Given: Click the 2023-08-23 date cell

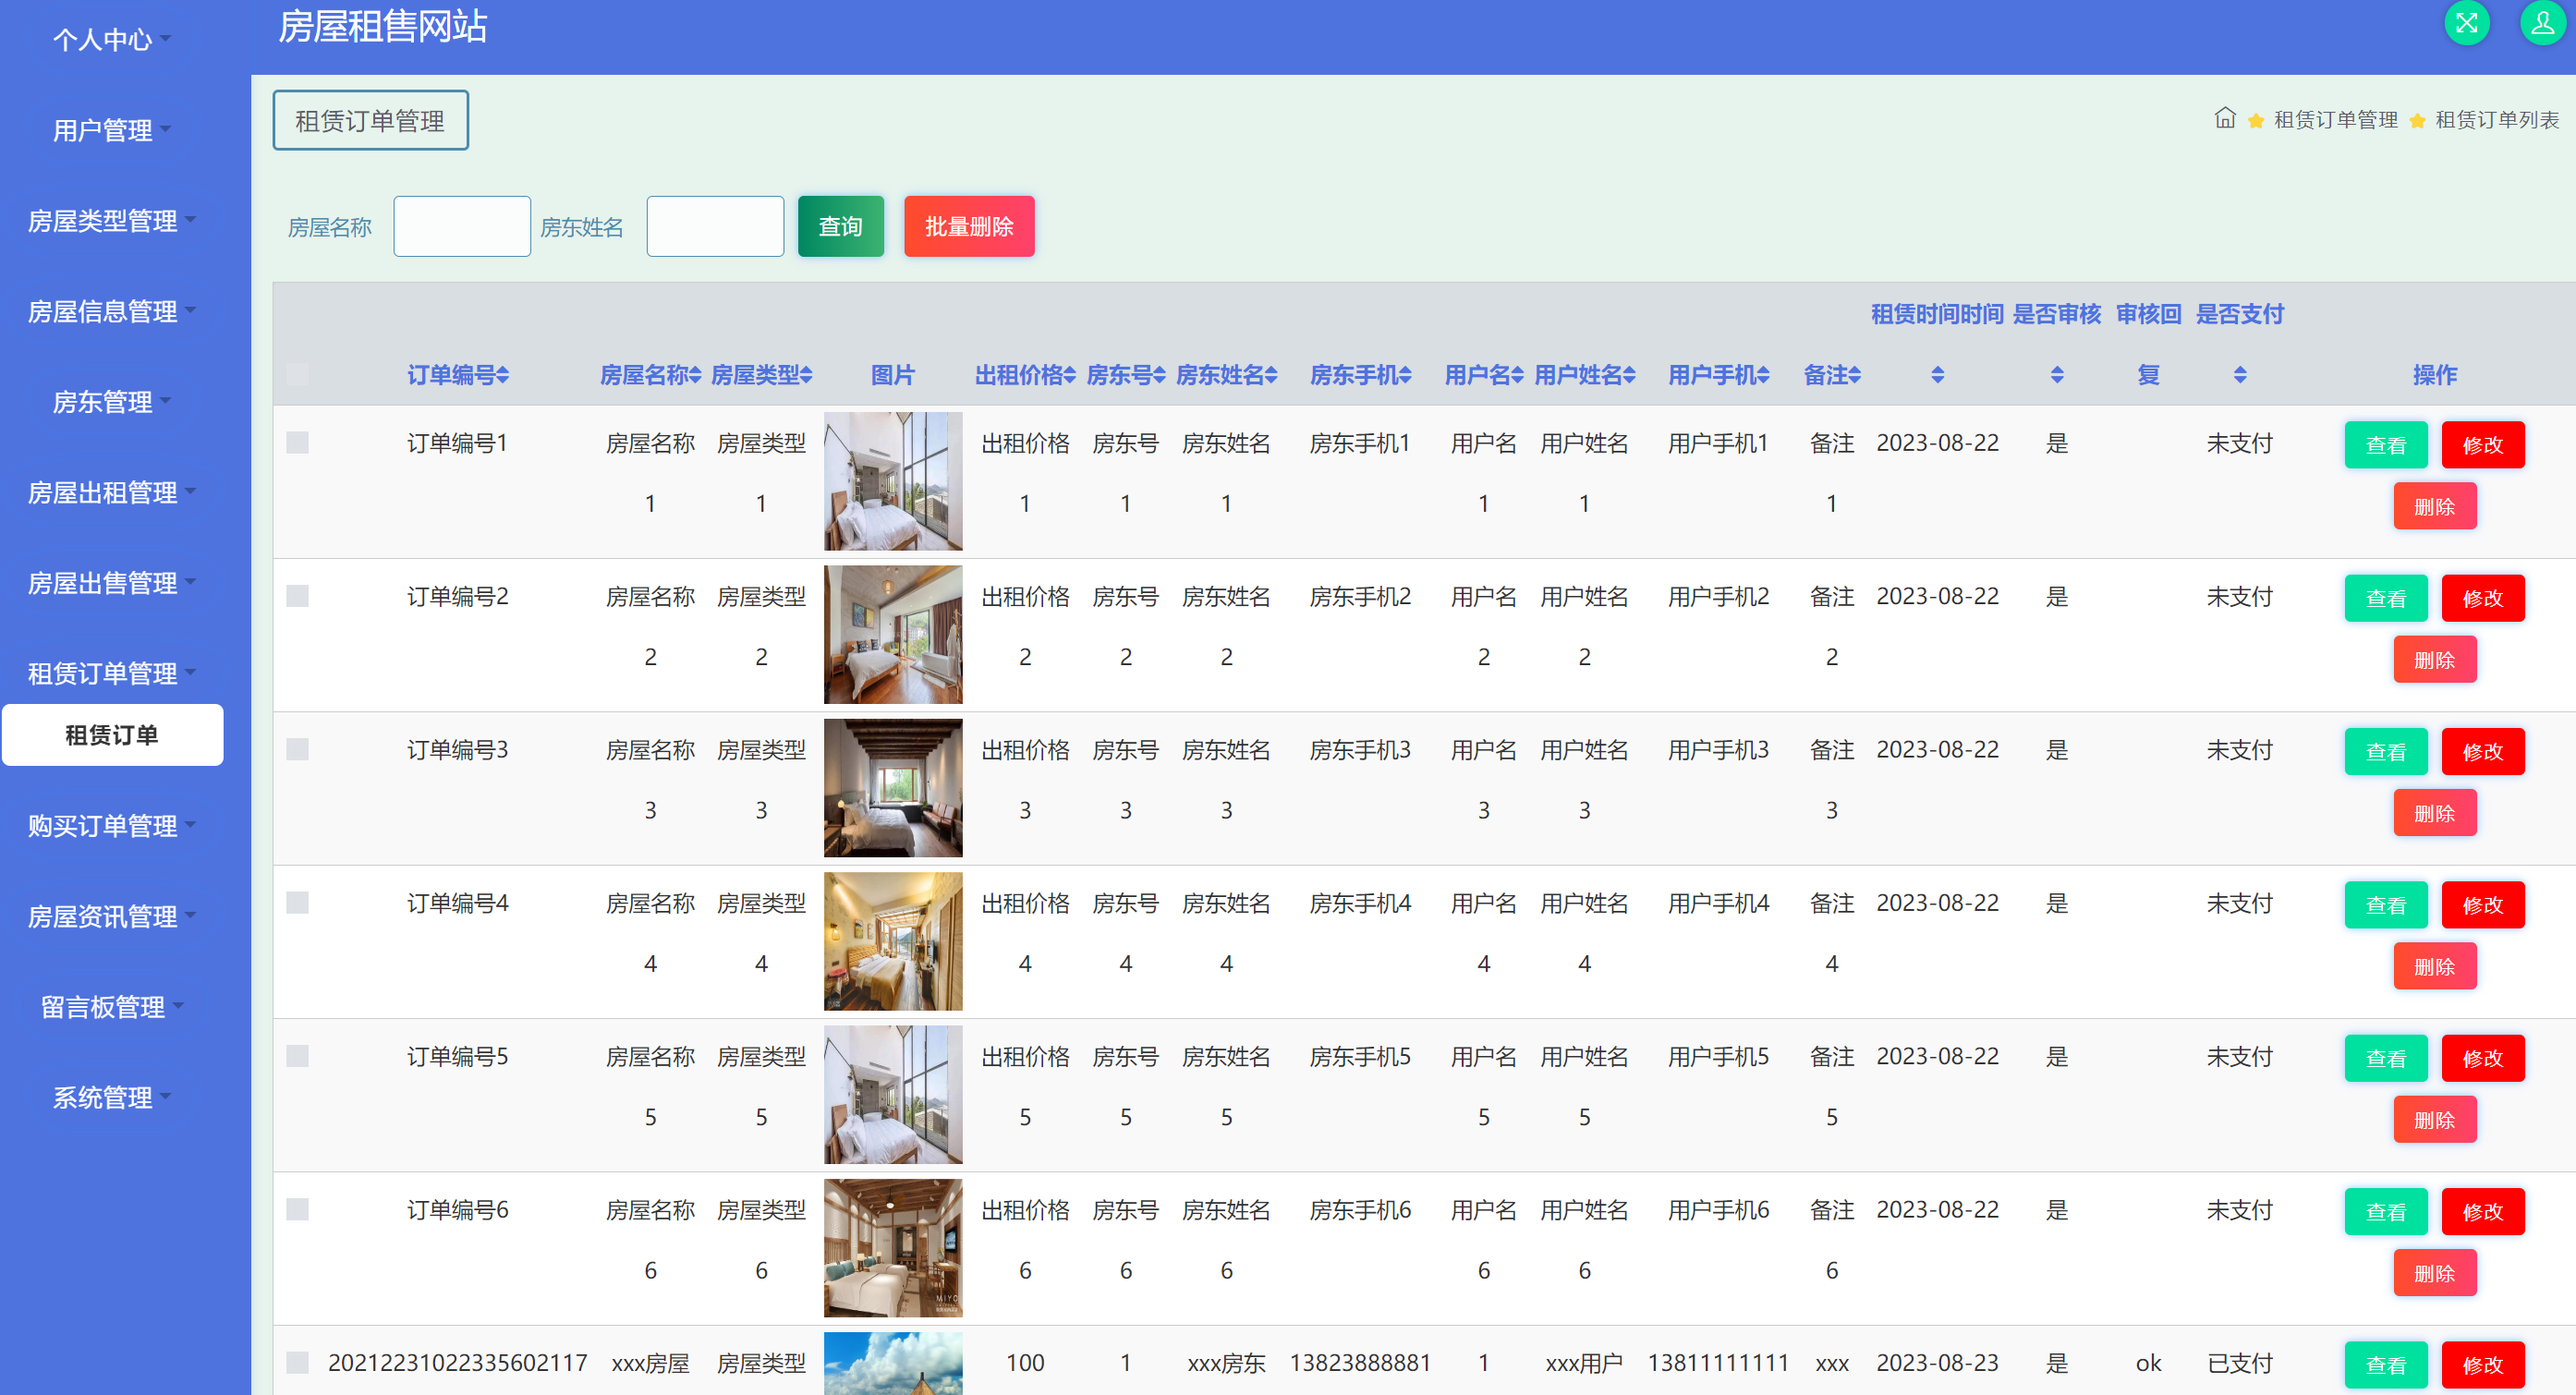Looking at the screenshot, I should (x=1937, y=1363).
